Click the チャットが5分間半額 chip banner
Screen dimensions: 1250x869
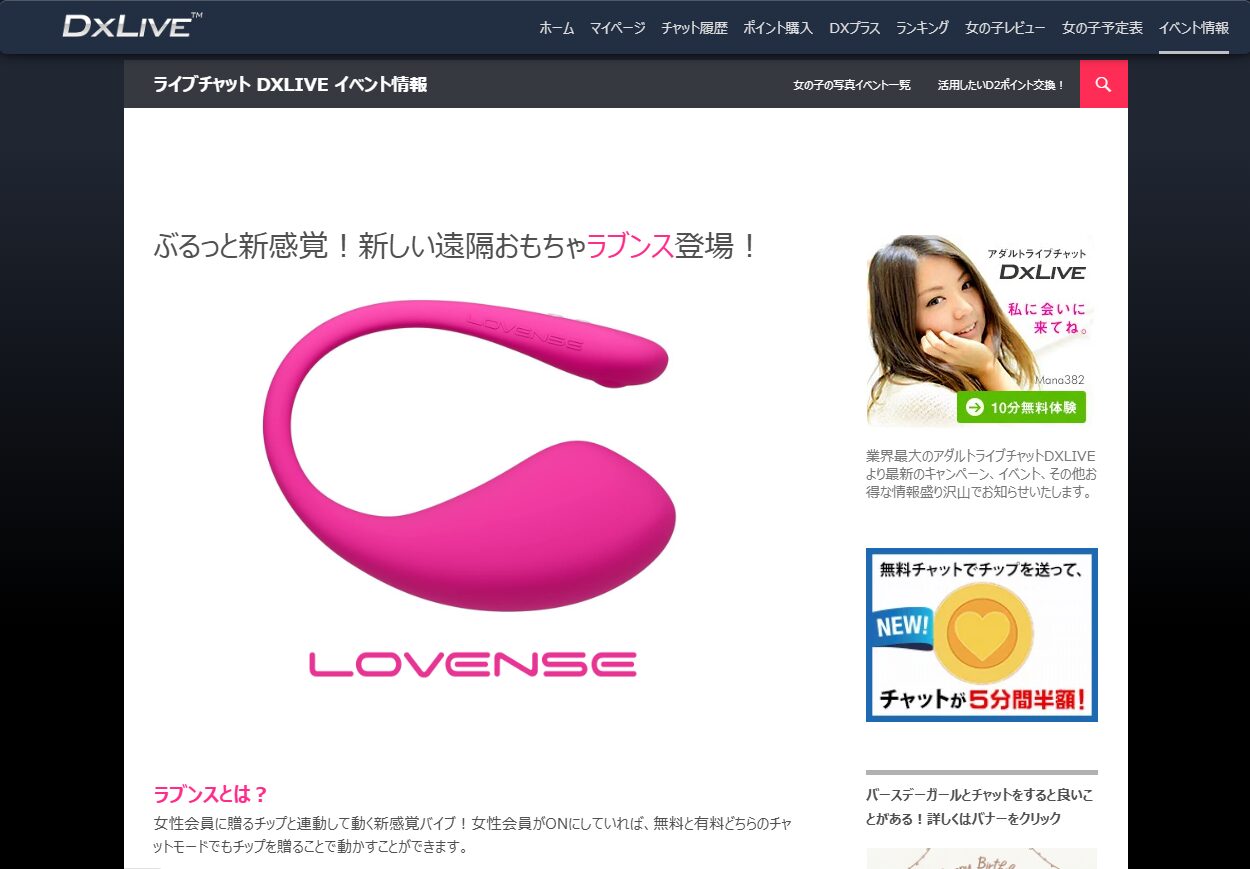point(982,634)
